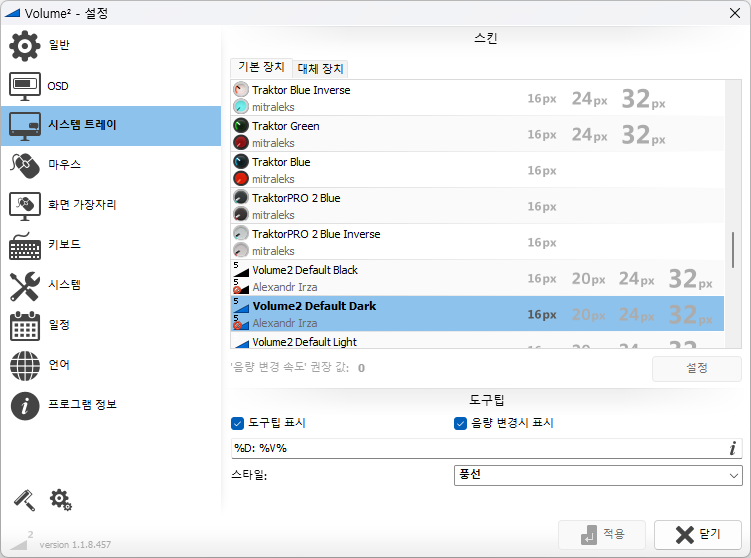
Task: Open the 화면 가장자리 screen edges icon
Action: [24, 205]
